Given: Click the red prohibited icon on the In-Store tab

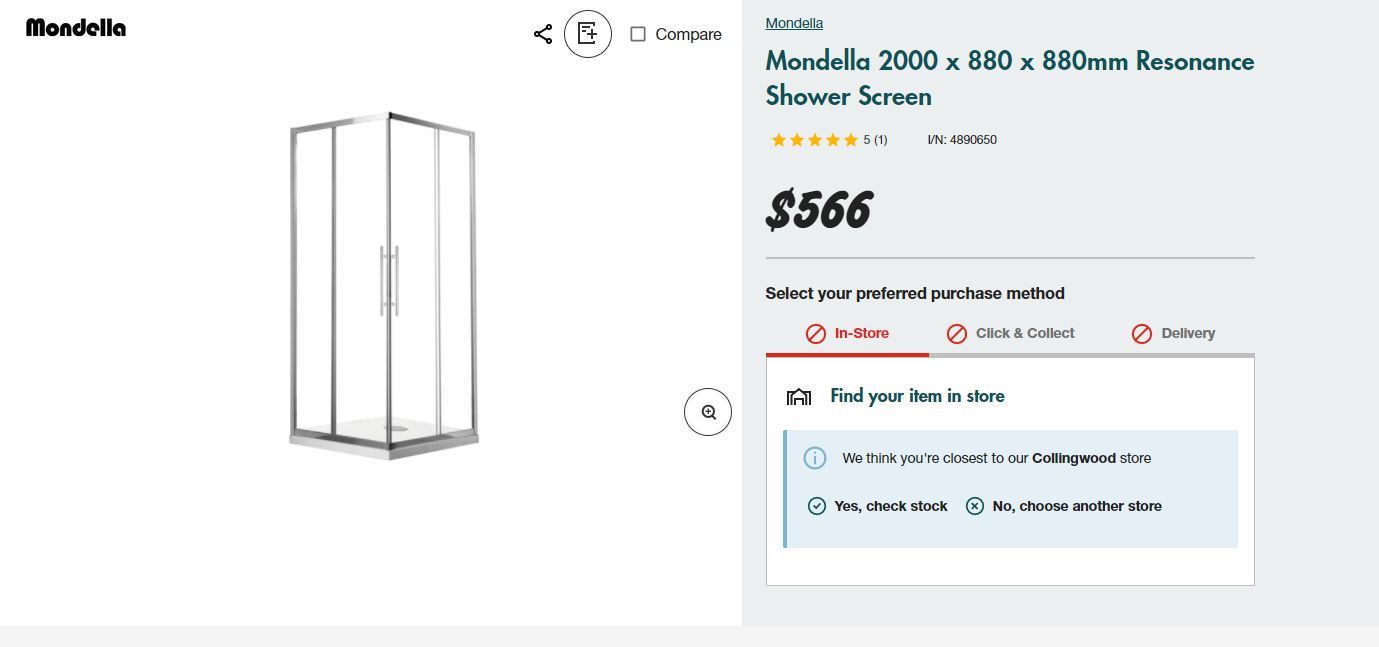Looking at the screenshot, I should [x=814, y=333].
